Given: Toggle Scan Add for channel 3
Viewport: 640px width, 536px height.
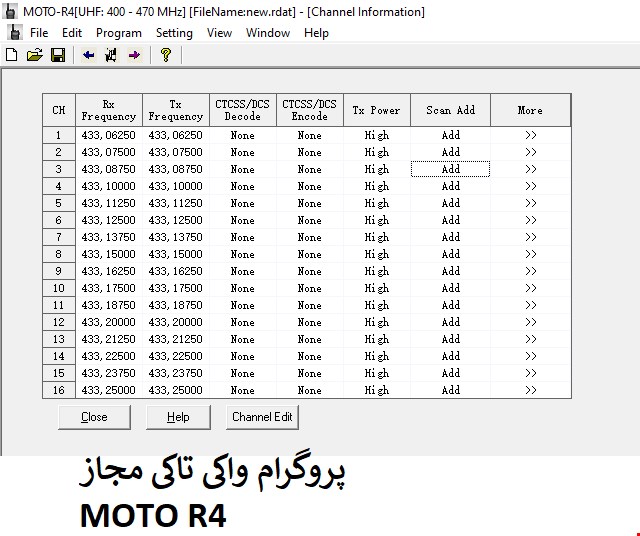Looking at the screenshot, I should [451, 169].
